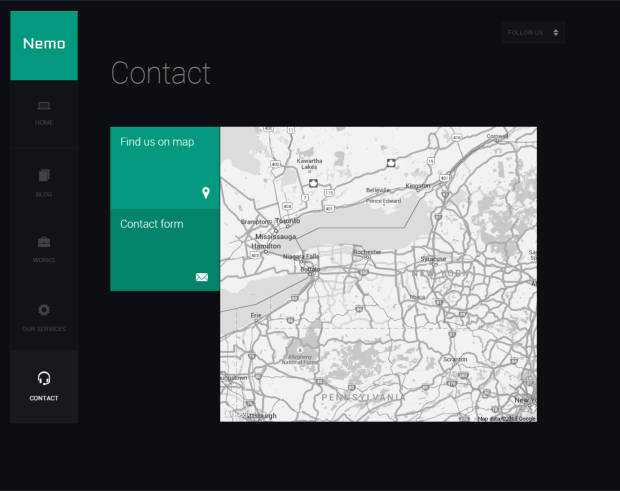This screenshot has width=620, height=491.
Task: Expand the Follow Us dropdown
Action: click(533, 32)
